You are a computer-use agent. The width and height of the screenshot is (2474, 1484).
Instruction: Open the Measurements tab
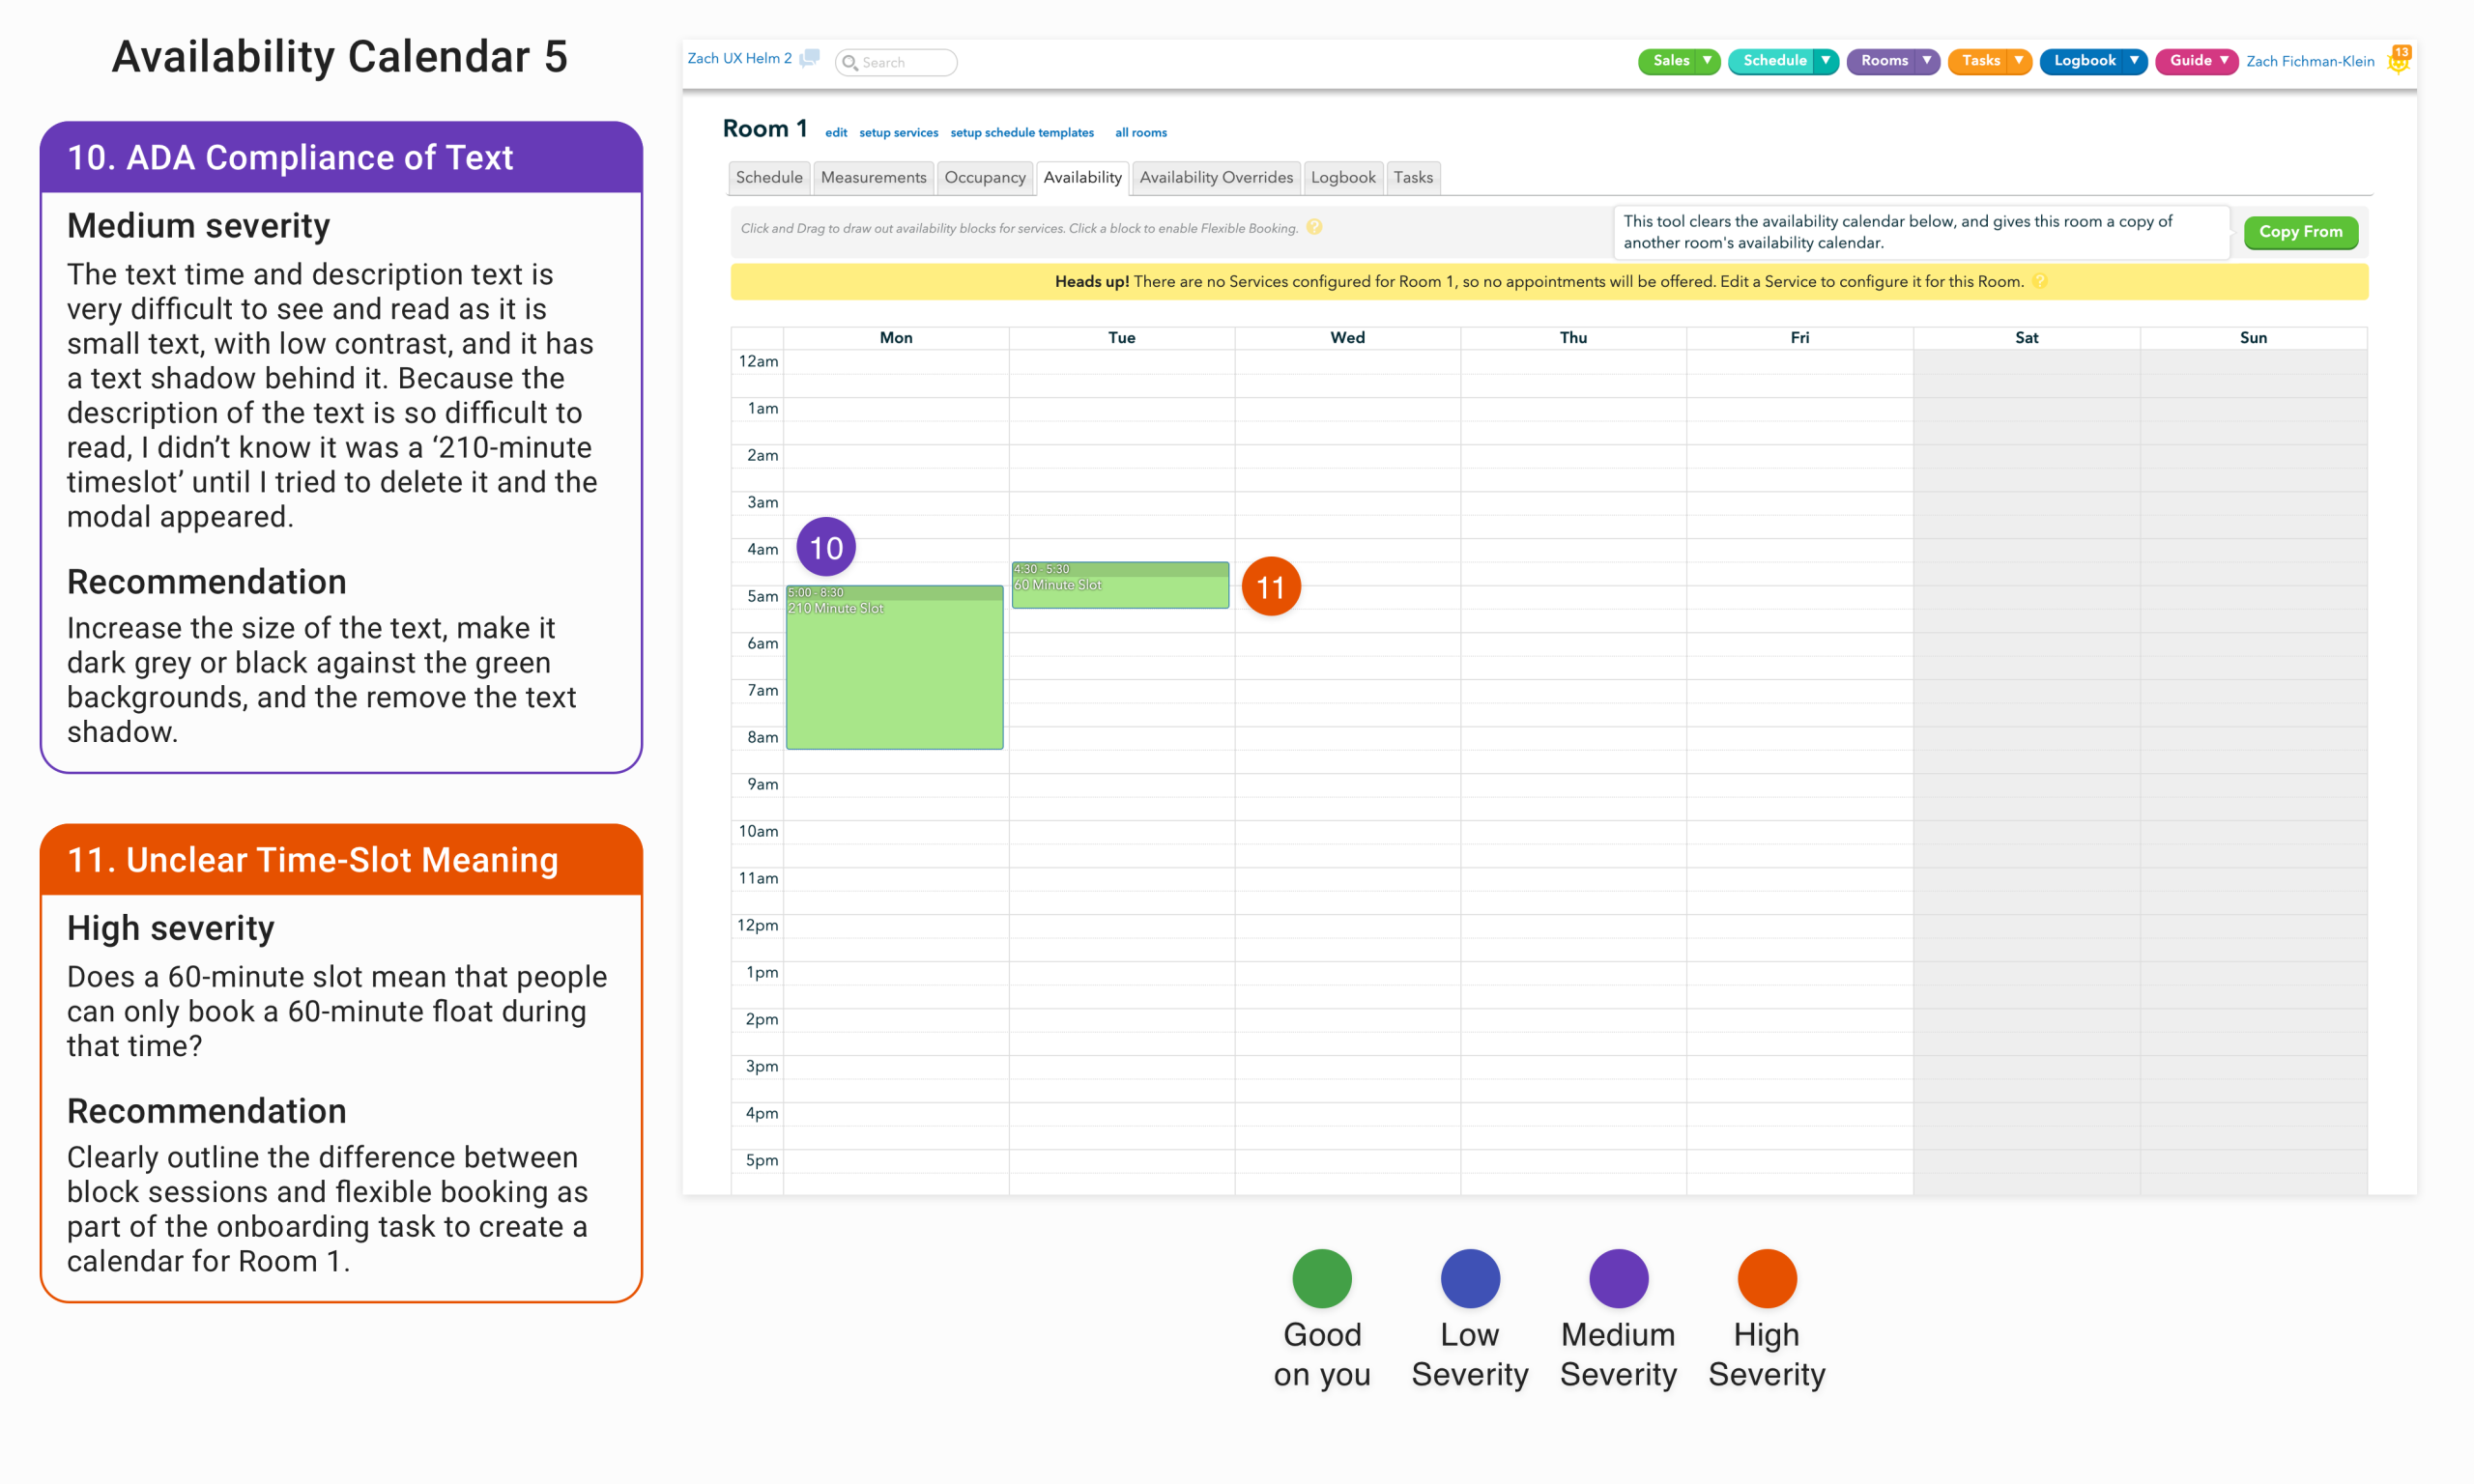click(x=873, y=178)
